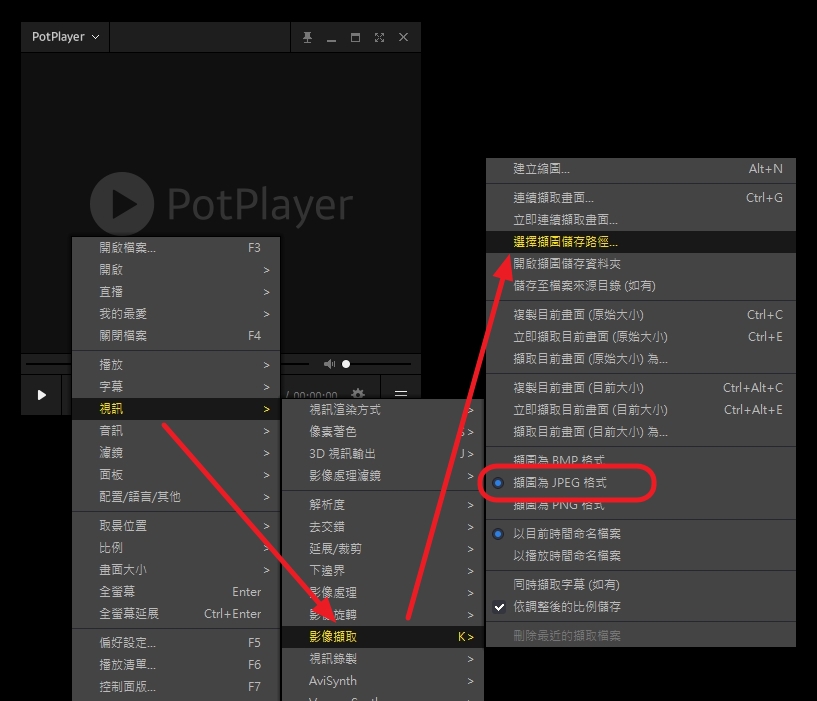Adjust the volume slider handle
This screenshot has width=817, height=701.
[346, 364]
